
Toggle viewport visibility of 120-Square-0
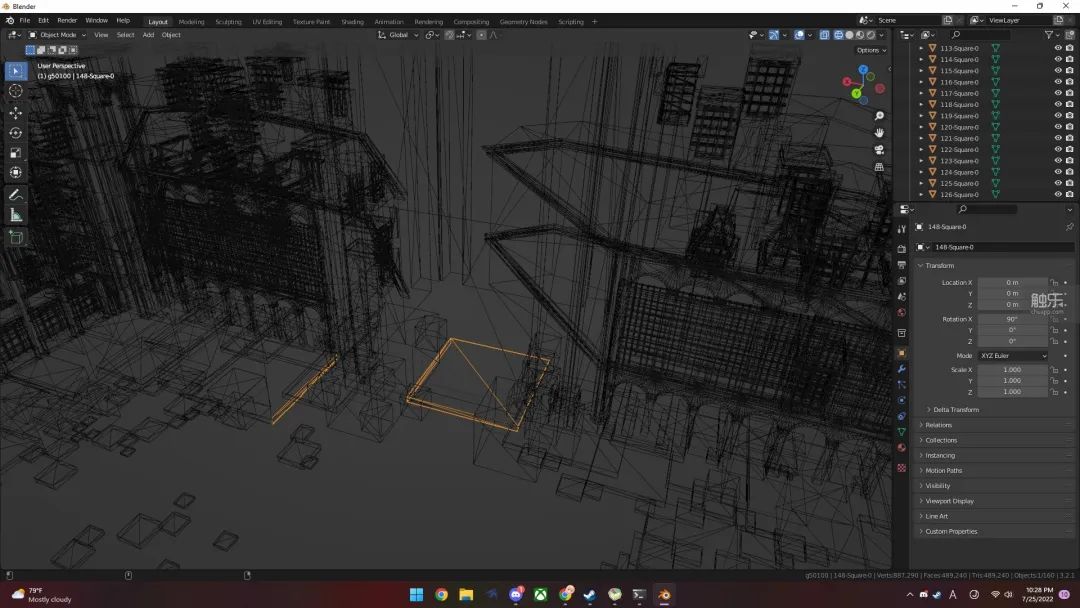pyautogui.click(x=1058, y=127)
